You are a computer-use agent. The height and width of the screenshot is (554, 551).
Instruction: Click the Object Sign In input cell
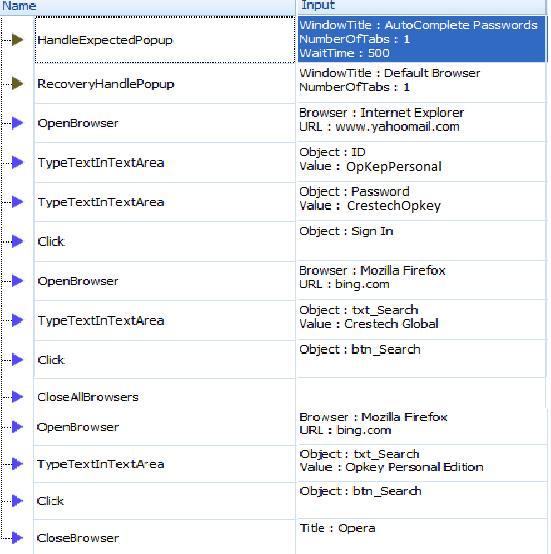click(422, 241)
